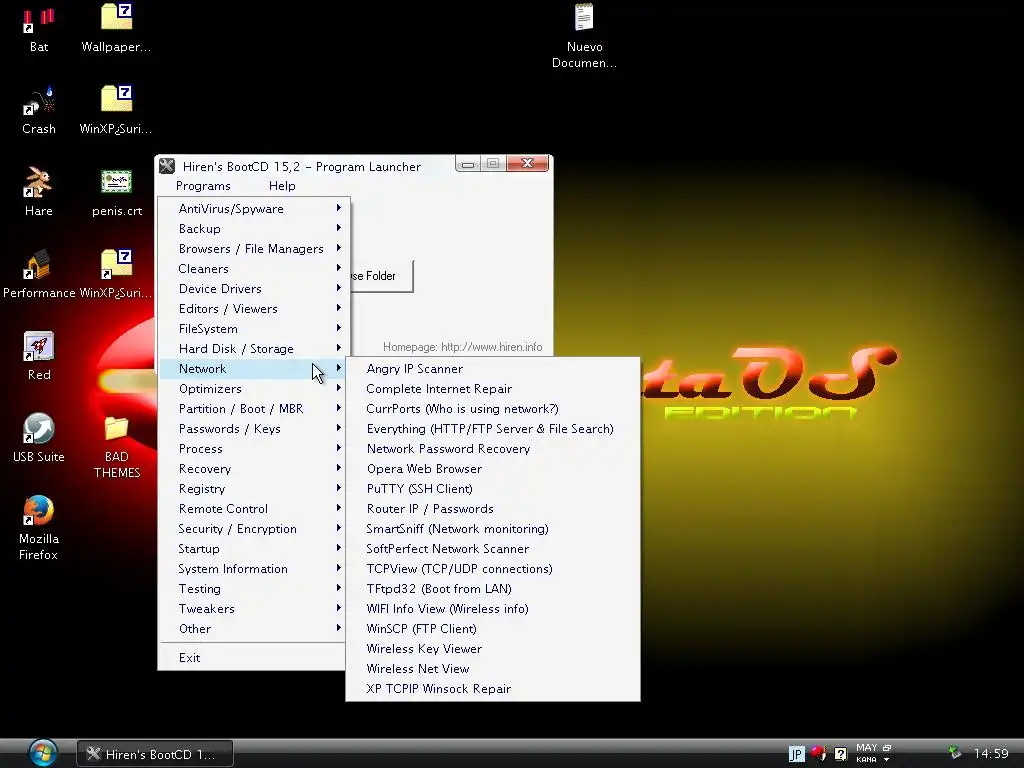The height and width of the screenshot is (768, 1024).
Task: Open the Wallpaper archive icon on desktop
Action: coord(117,18)
